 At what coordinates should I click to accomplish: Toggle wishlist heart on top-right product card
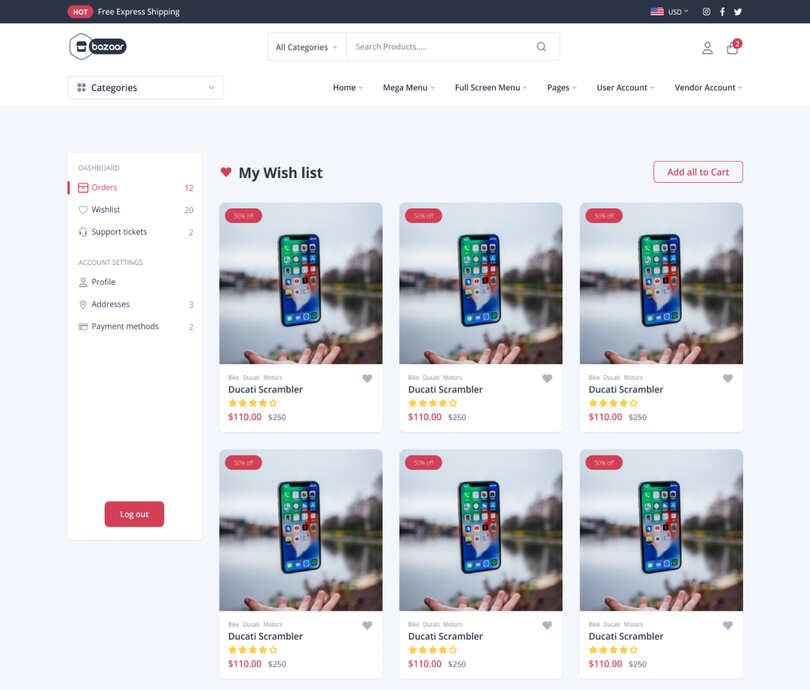click(x=727, y=378)
